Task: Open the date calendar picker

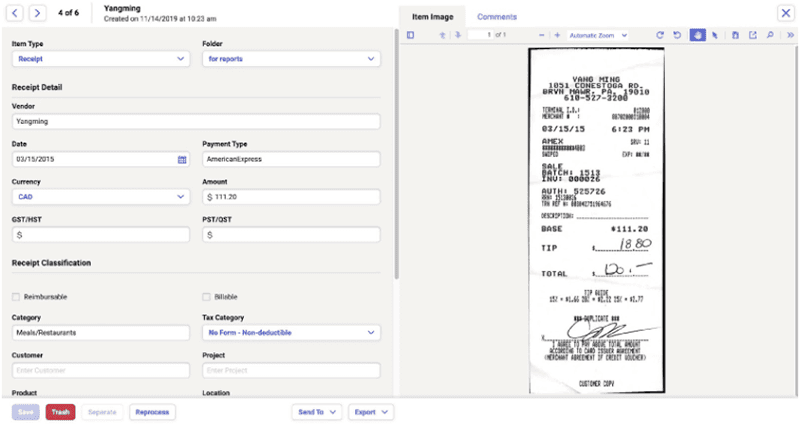Action: (182, 159)
